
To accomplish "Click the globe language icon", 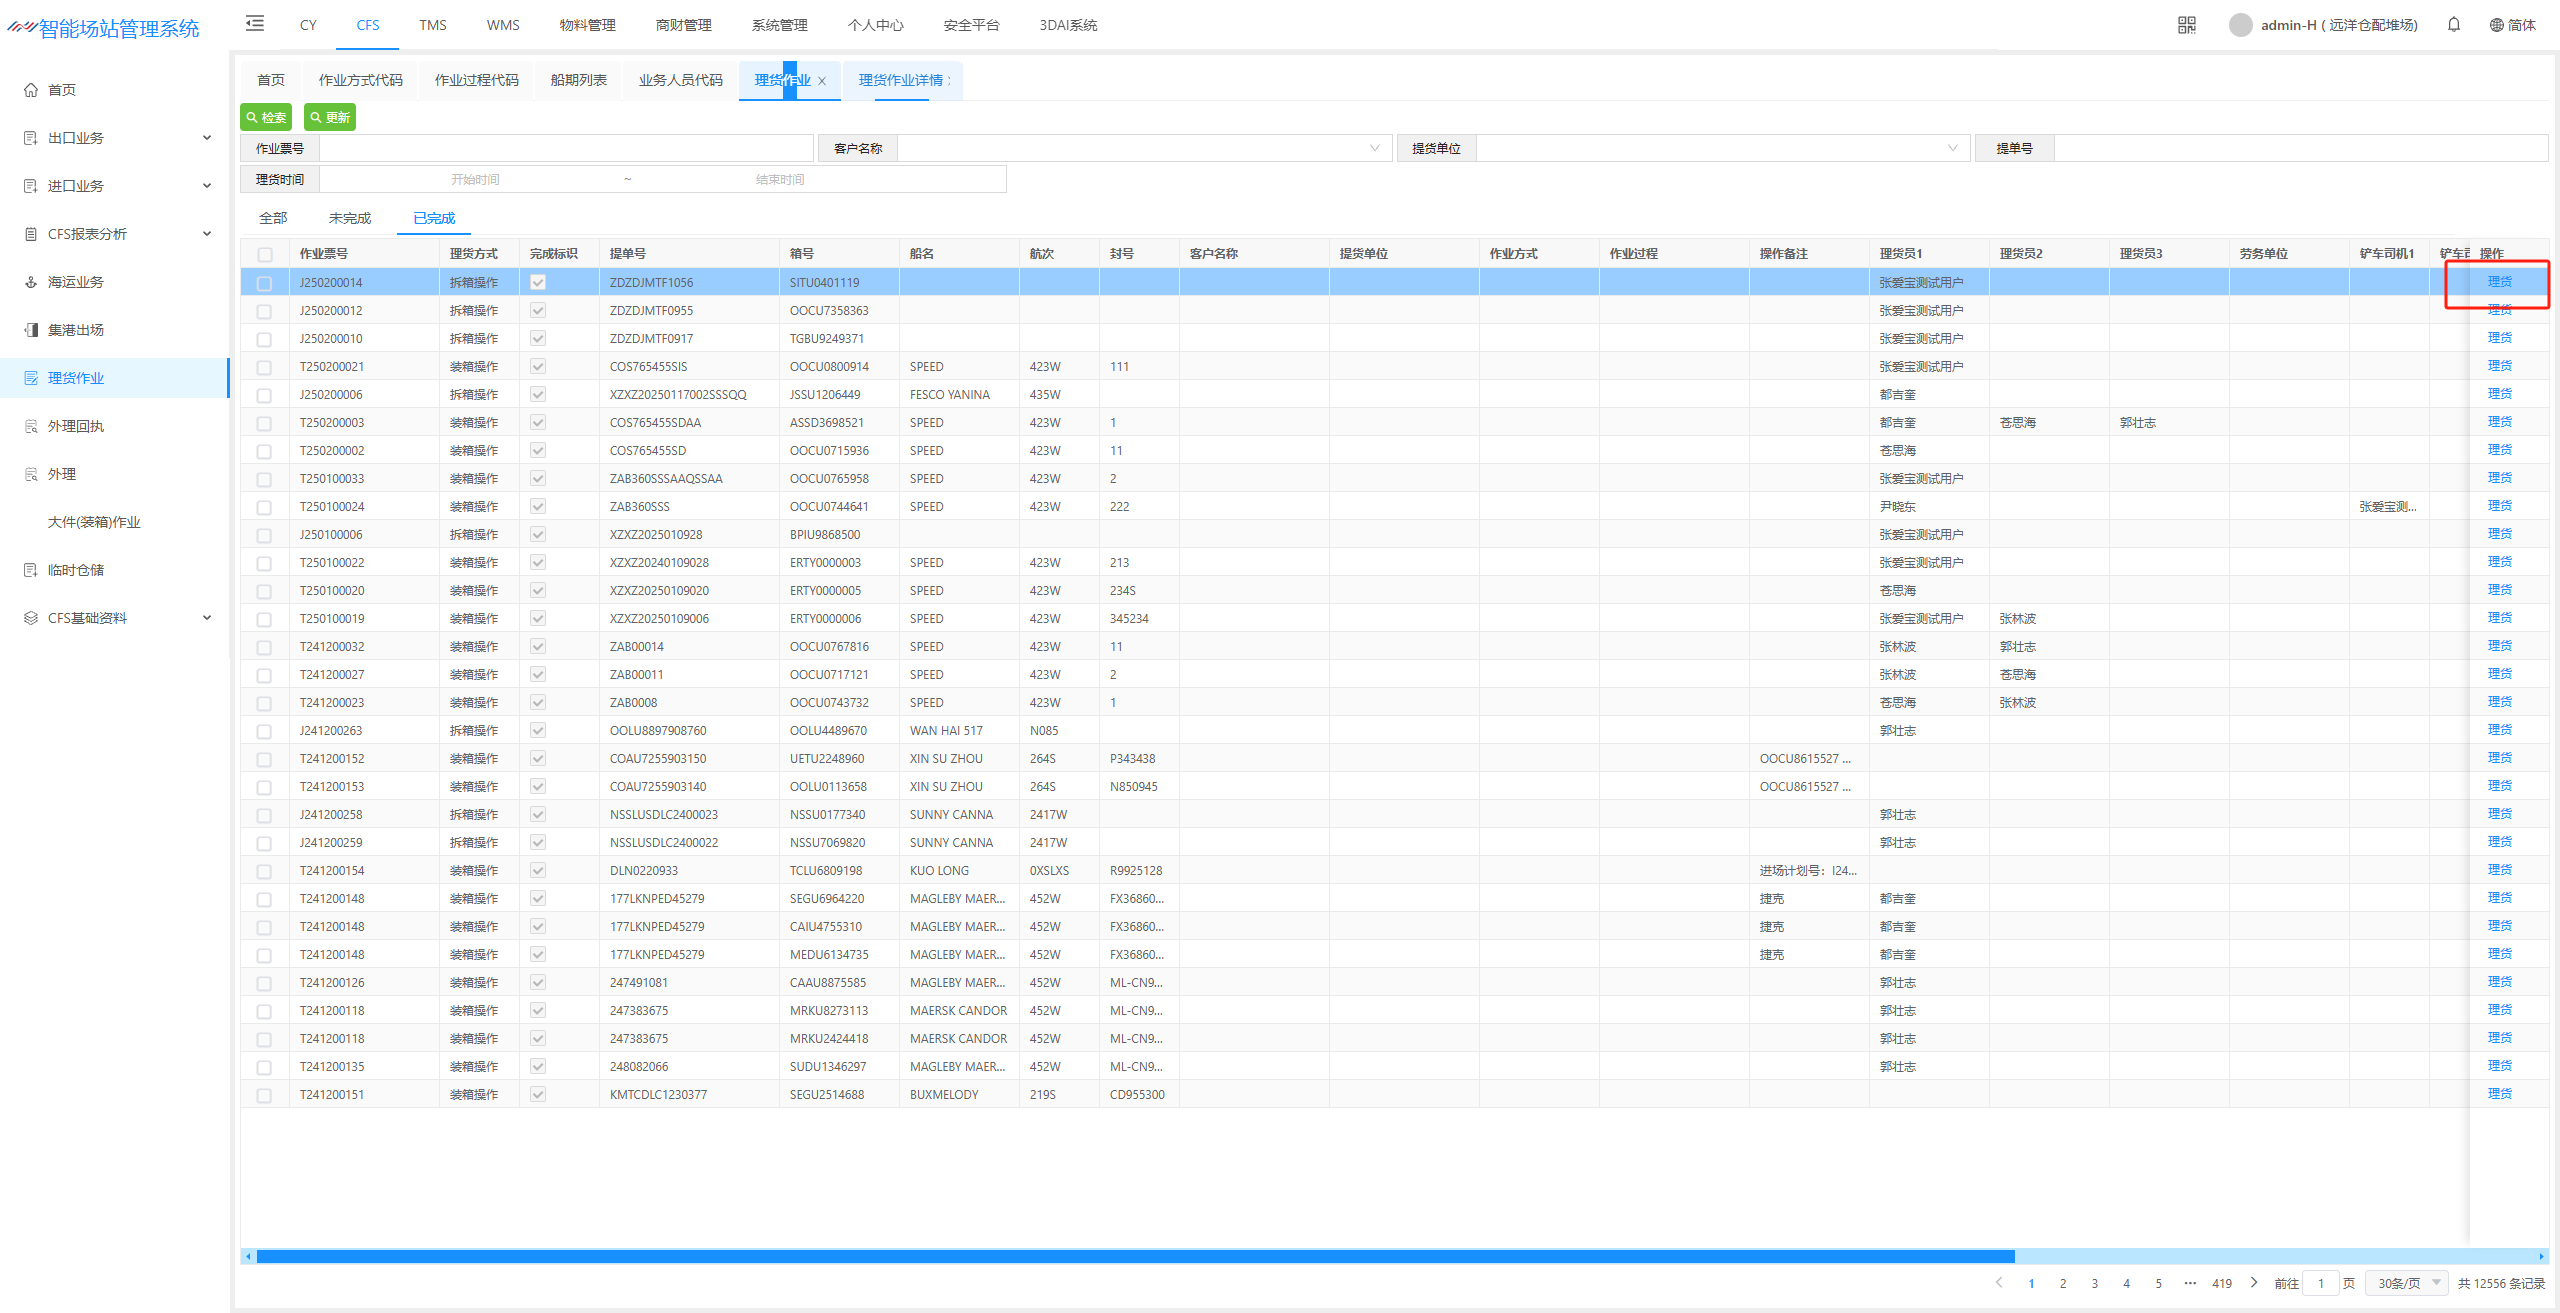I will pos(2496,25).
